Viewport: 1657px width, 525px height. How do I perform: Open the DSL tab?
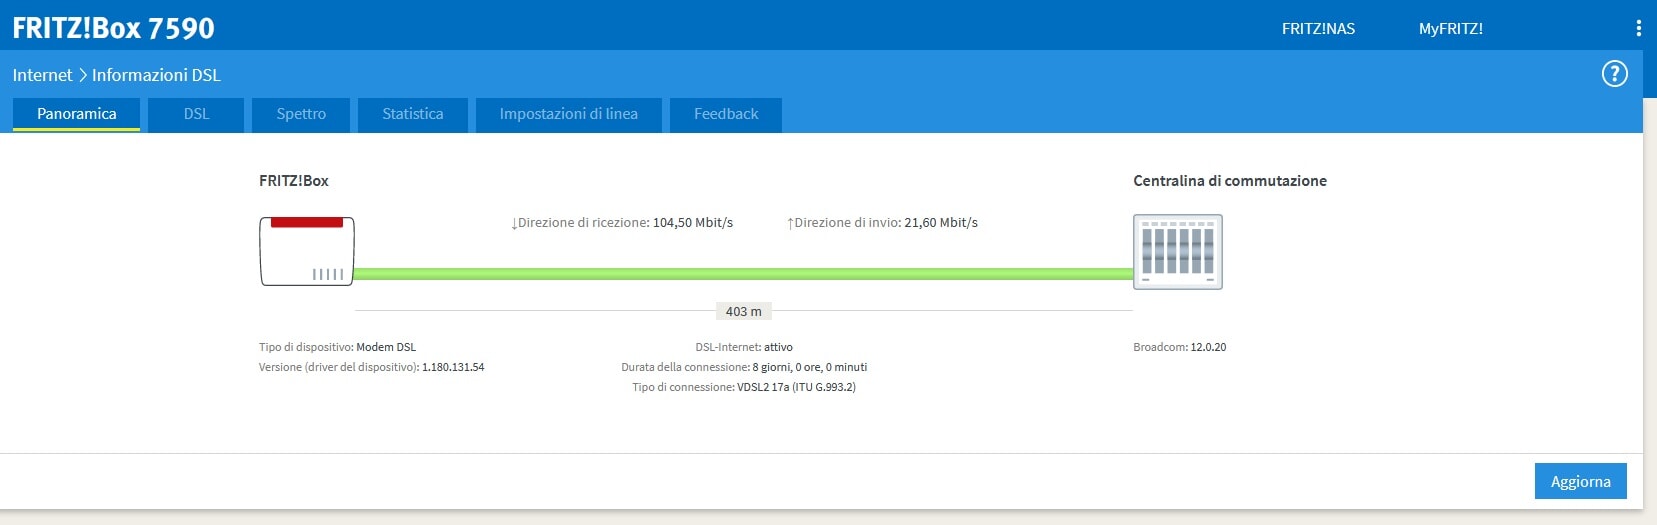point(196,114)
